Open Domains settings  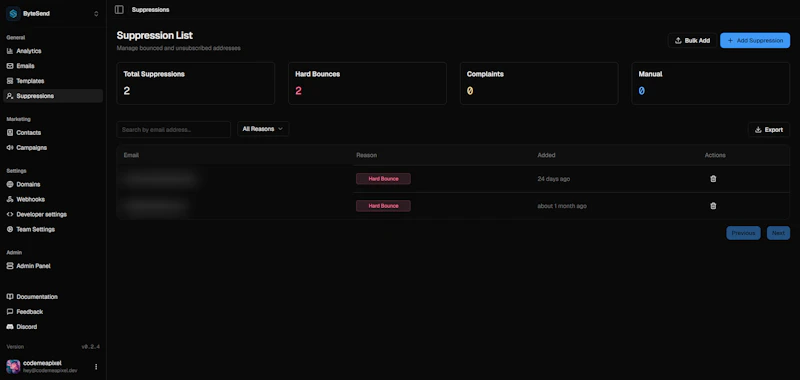point(53,184)
